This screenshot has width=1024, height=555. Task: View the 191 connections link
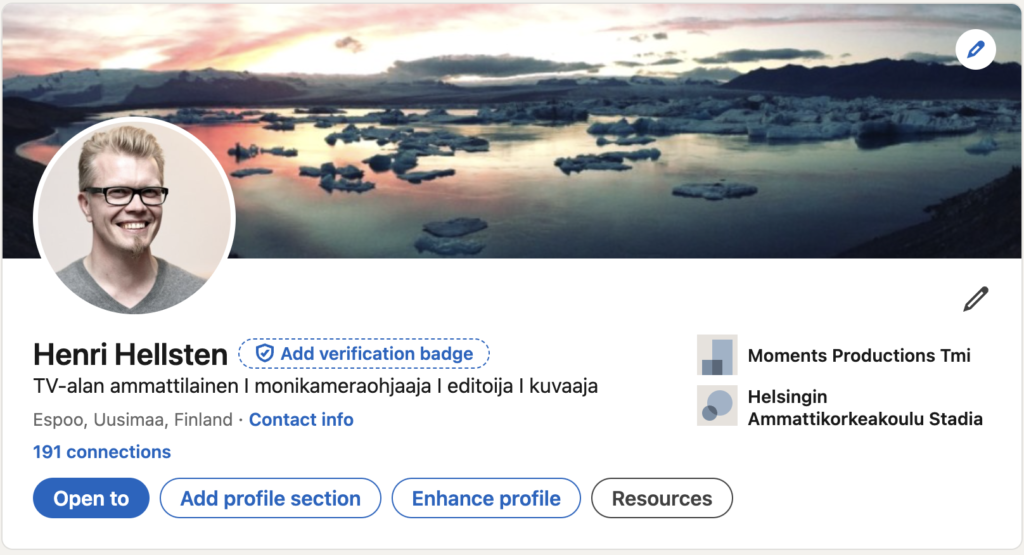[x=102, y=452]
